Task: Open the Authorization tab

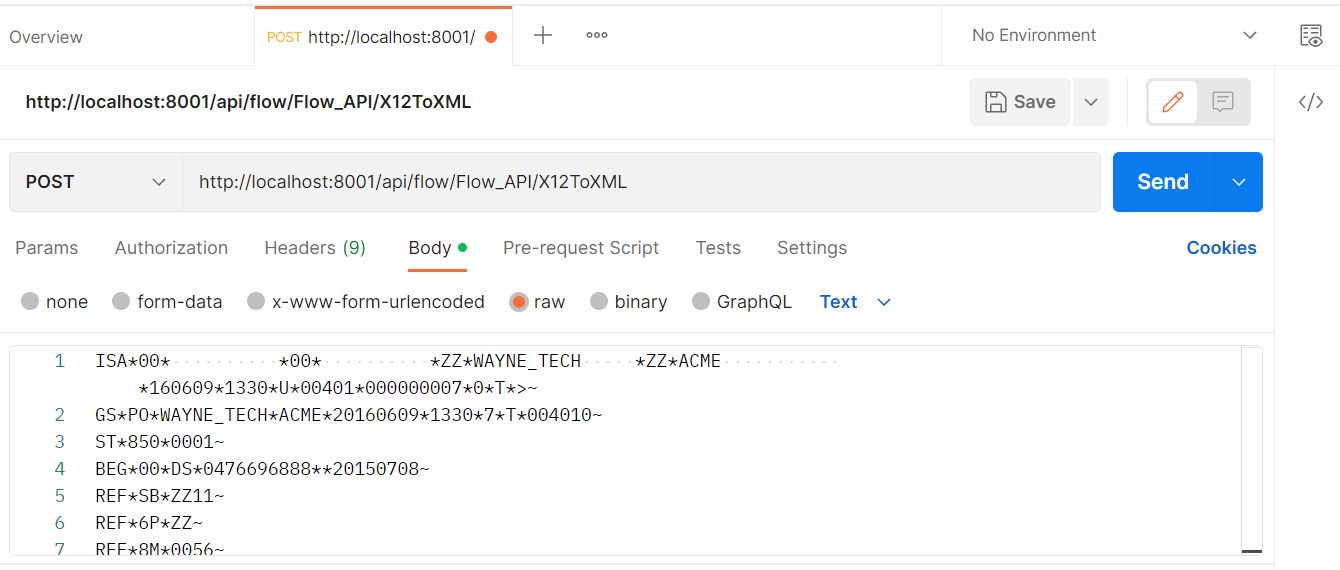Action: click(x=171, y=248)
